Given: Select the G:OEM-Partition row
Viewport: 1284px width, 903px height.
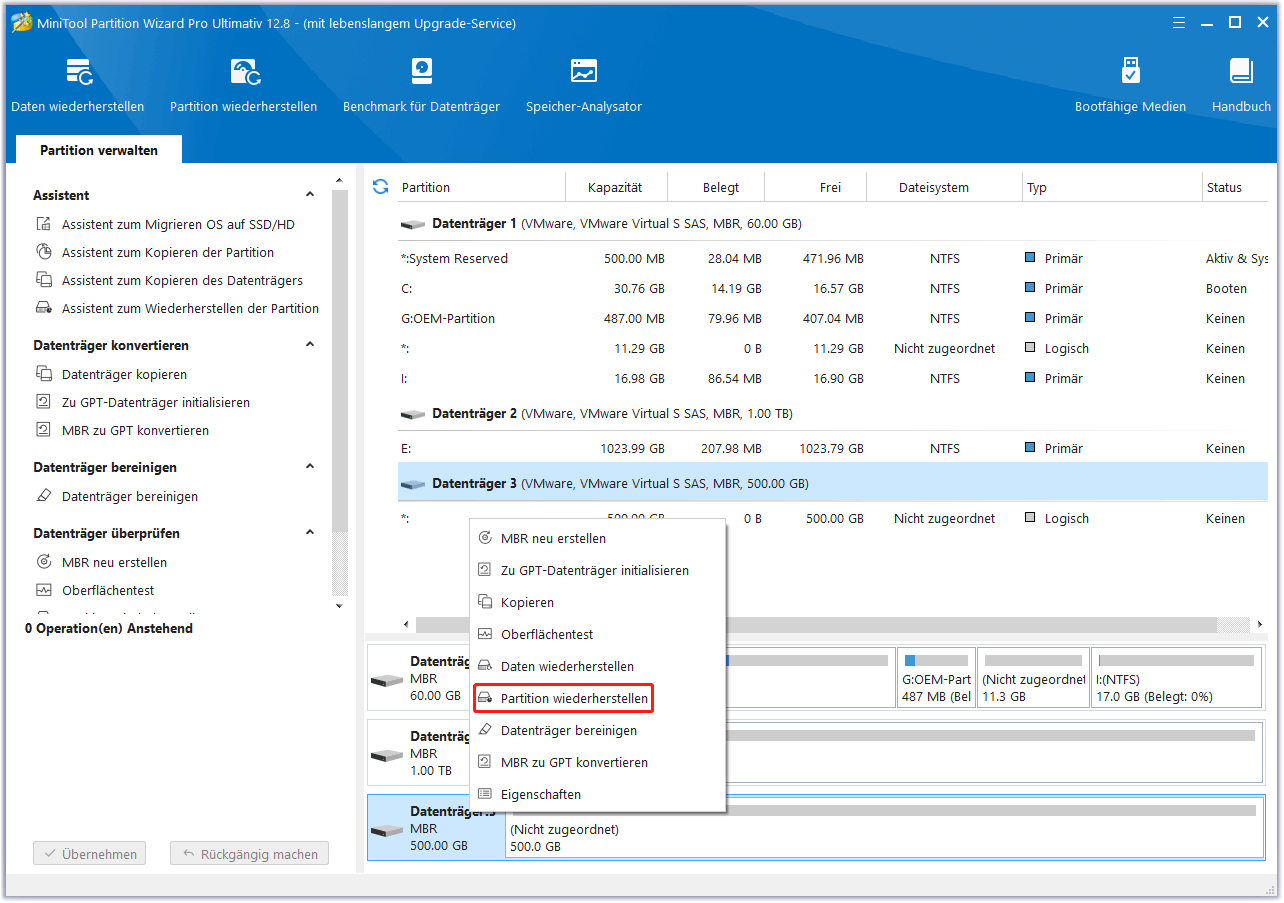Looking at the screenshot, I should click(x=833, y=319).
